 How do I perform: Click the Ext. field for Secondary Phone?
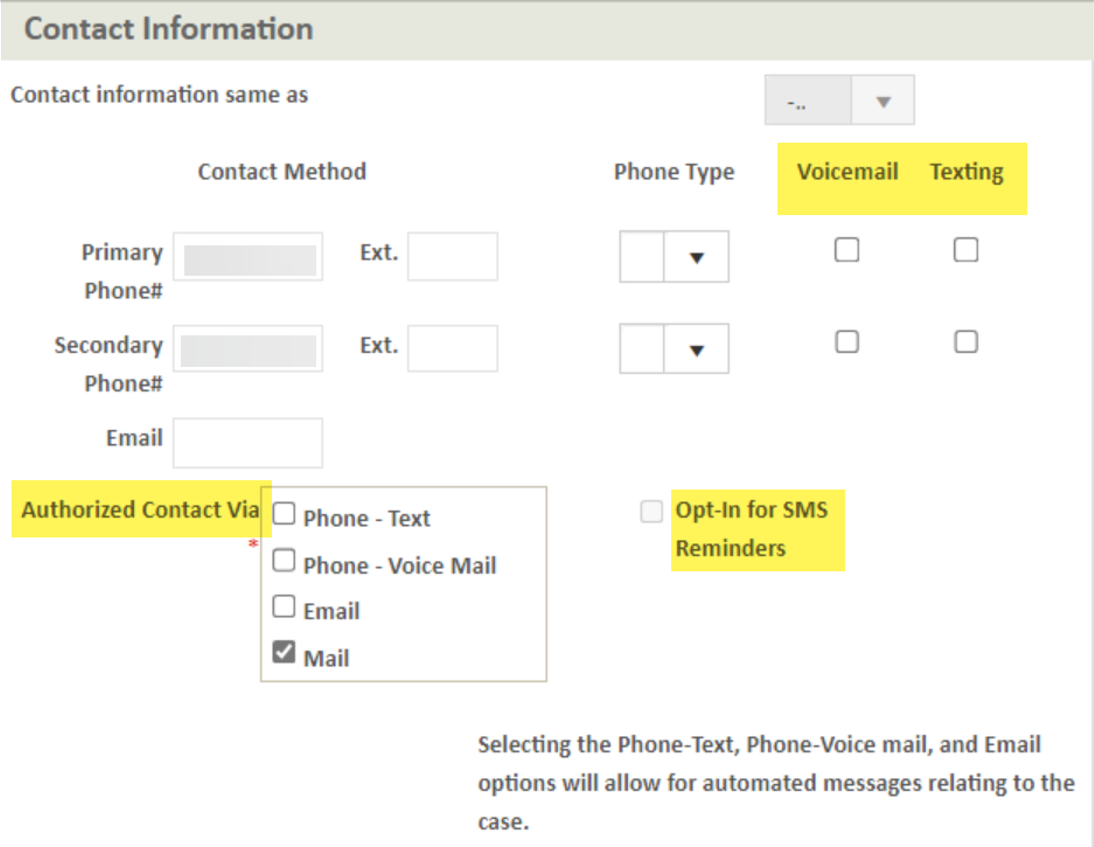452,348
